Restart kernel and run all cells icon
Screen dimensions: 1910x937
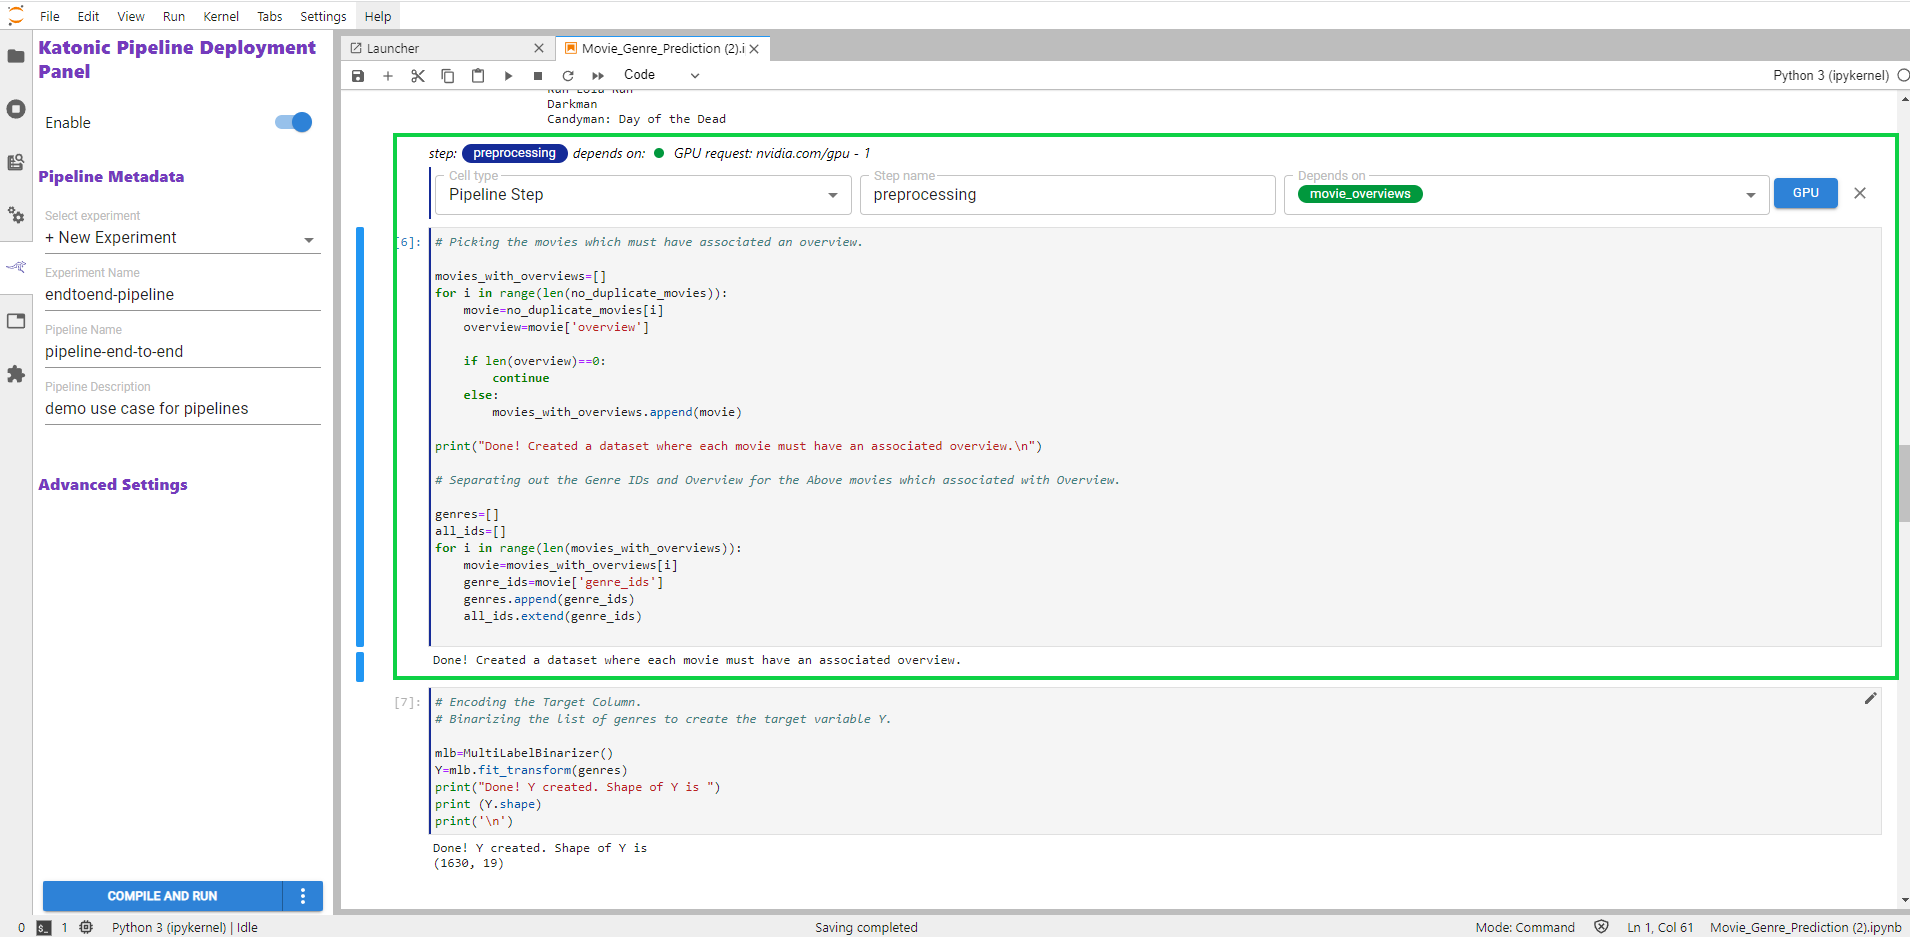point(598,76)
